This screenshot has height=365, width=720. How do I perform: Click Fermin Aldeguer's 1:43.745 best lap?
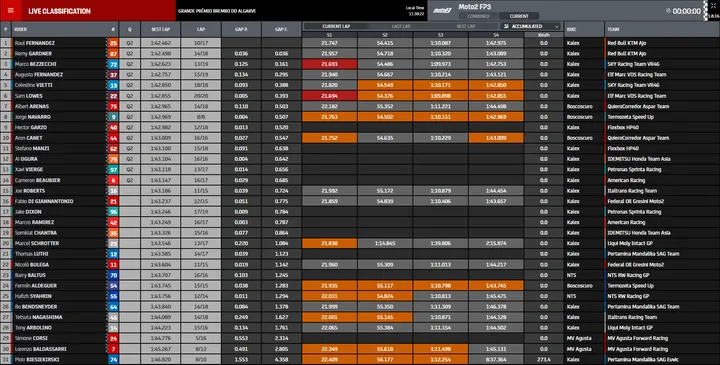pyautogui.click(x=161, y=286)
